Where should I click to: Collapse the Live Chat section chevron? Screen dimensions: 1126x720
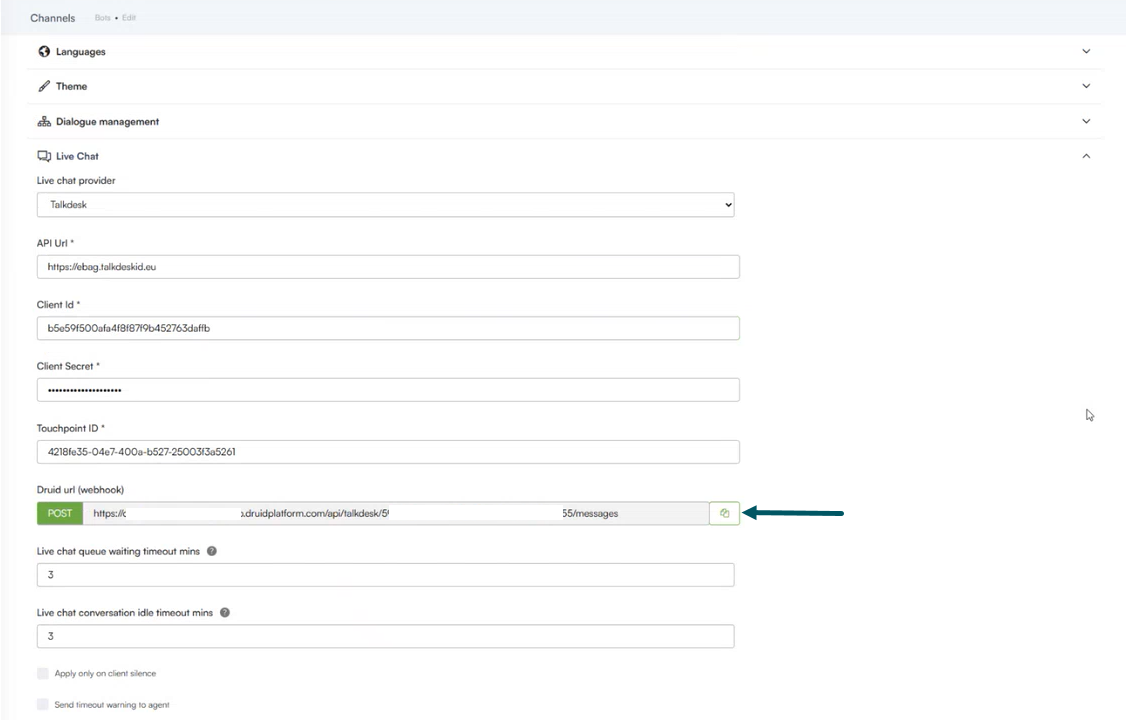pos(1086,156)
